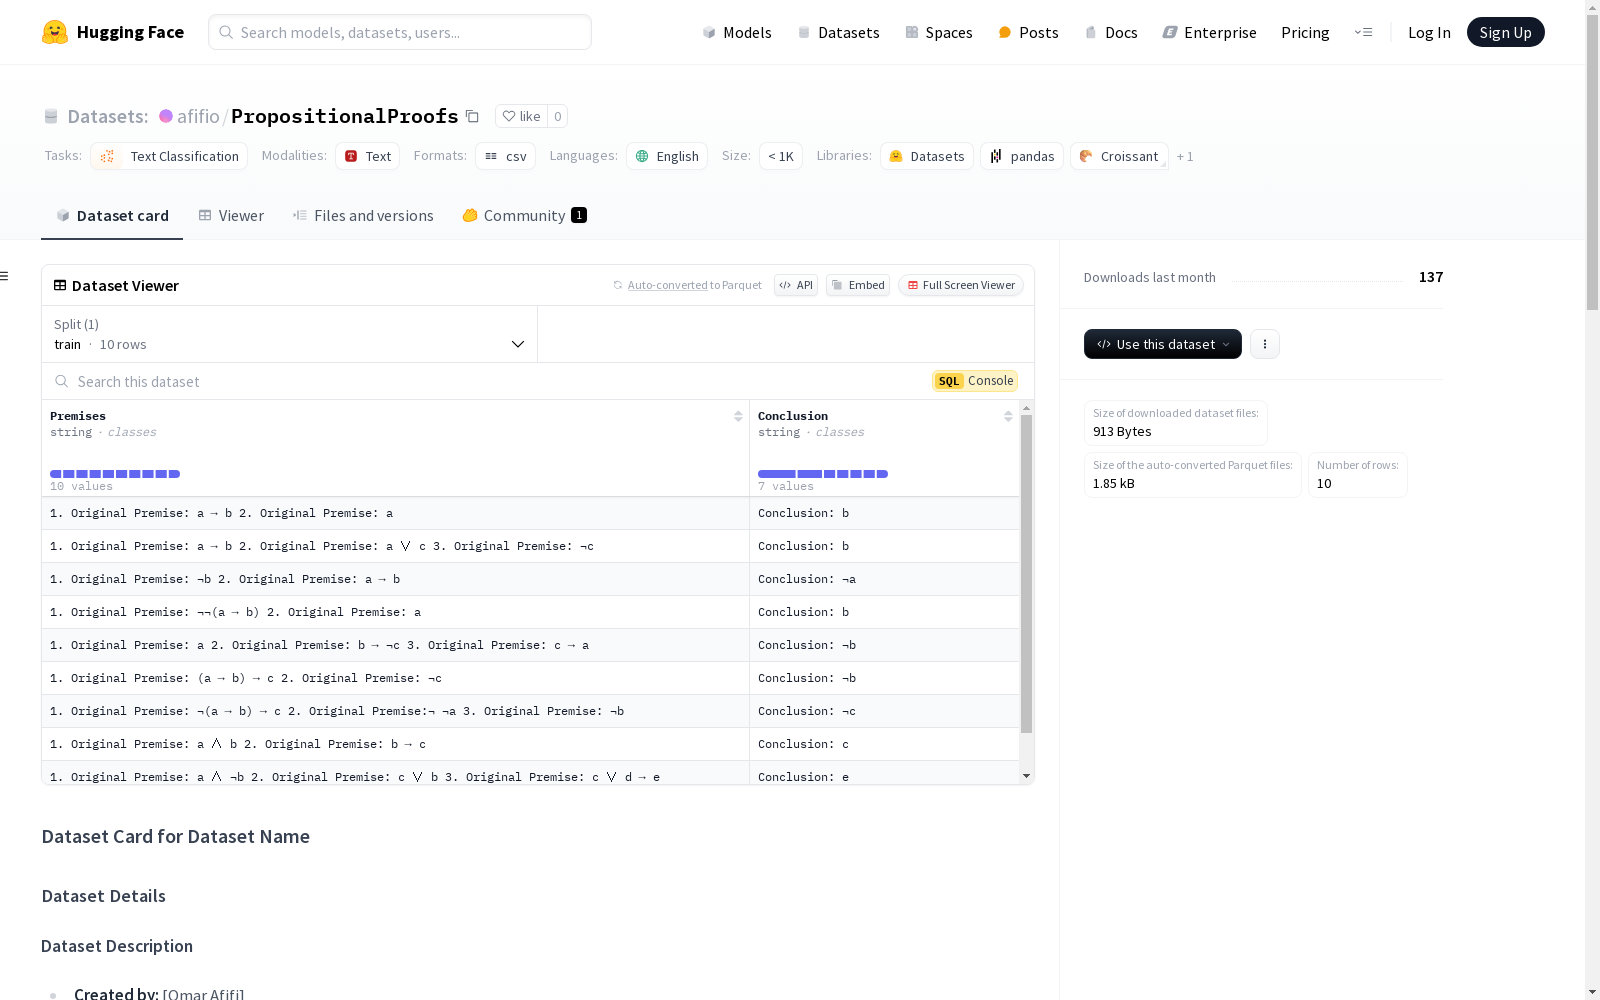Open Models in the top navigation
Screen dimensions: 1600x1000
click(737, 32)
